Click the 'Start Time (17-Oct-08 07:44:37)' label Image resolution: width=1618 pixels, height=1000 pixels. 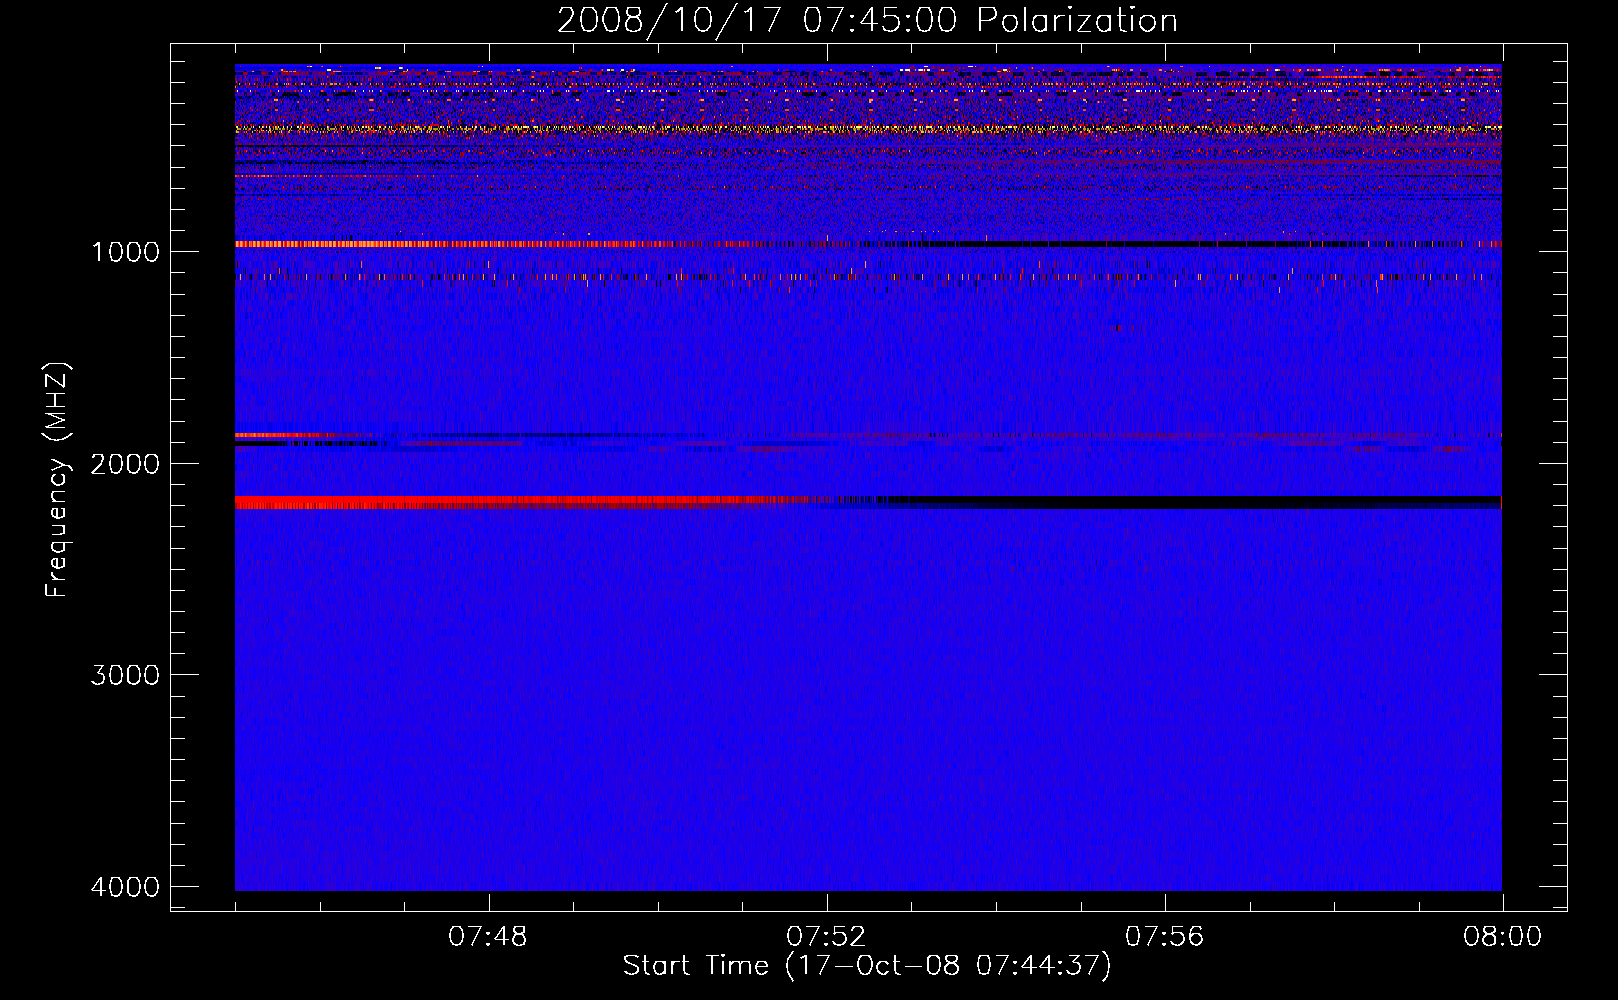point(867,966)
